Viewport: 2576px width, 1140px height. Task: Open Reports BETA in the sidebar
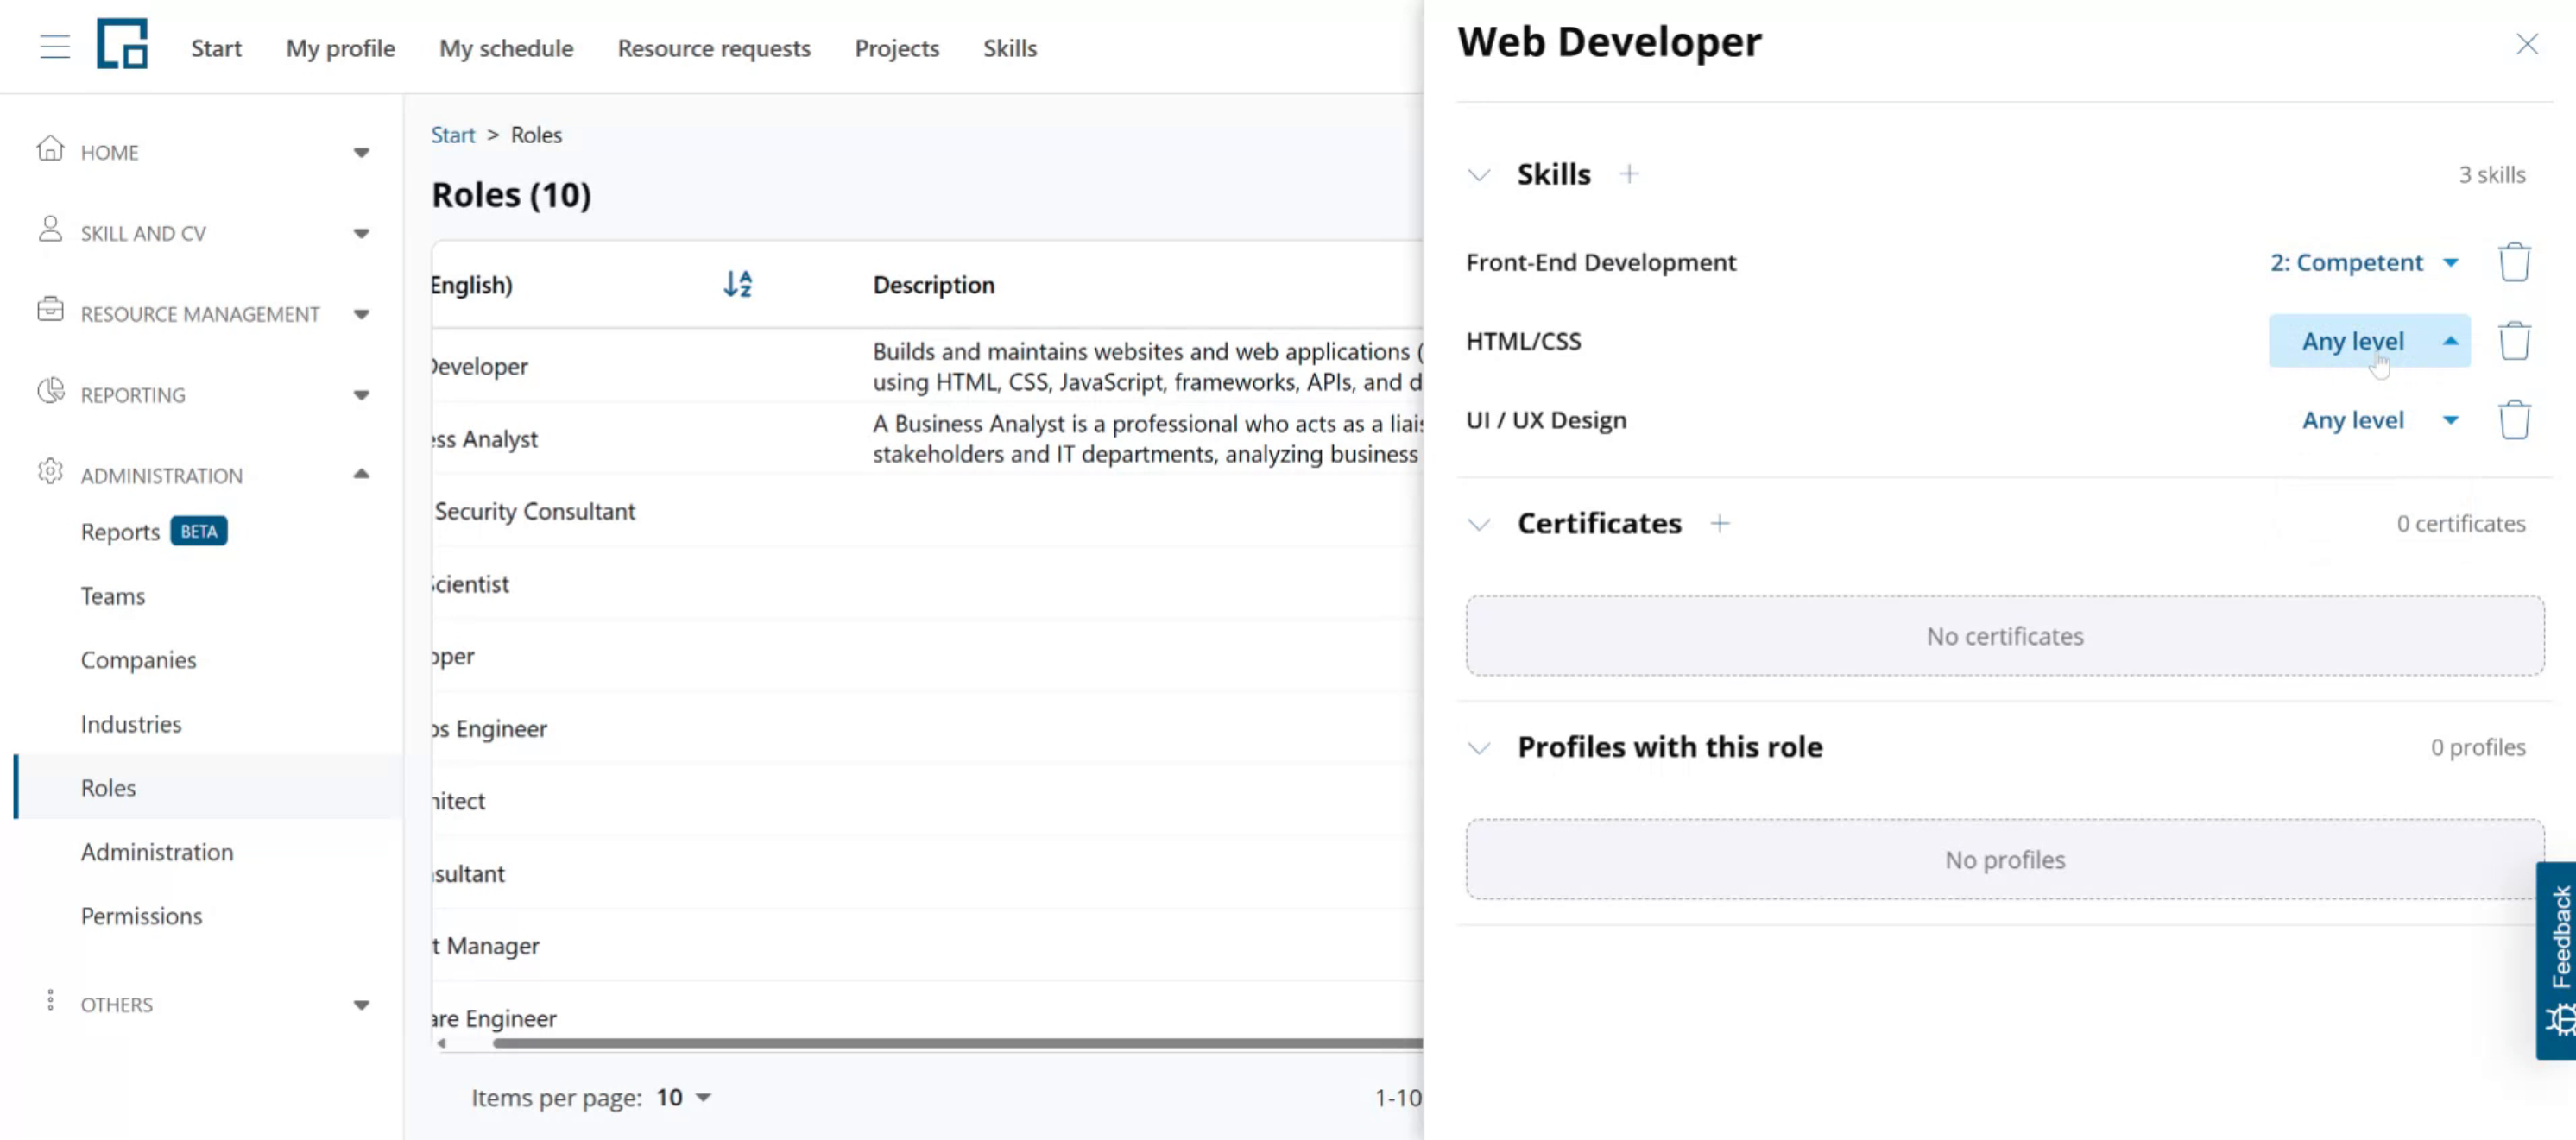(x=154, y=531)
